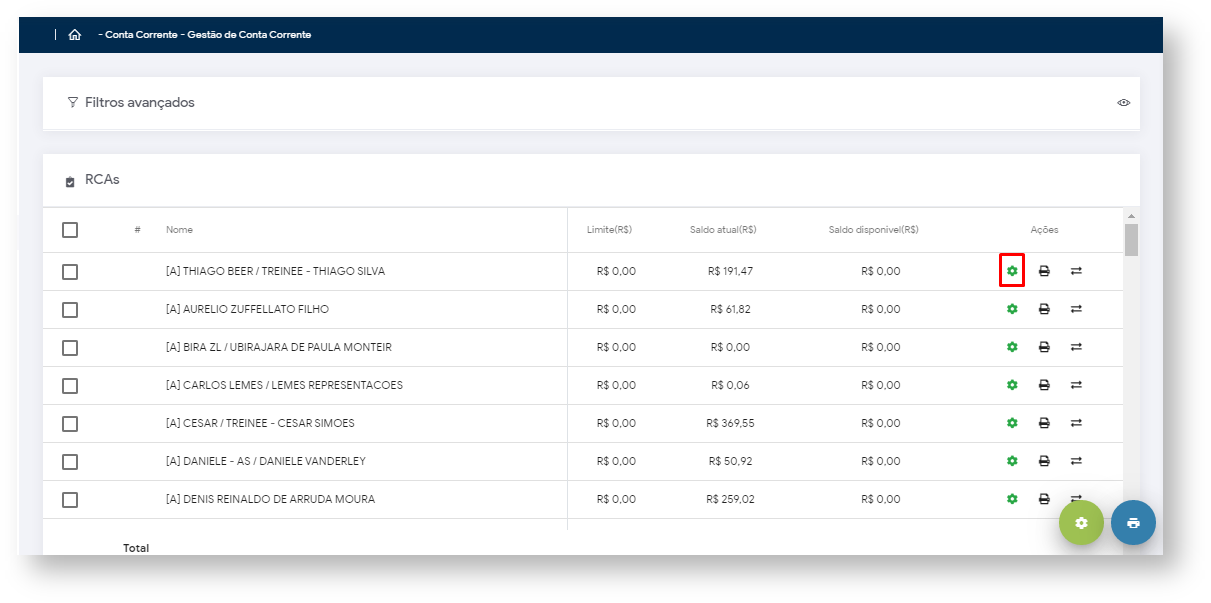Print statement for DANIELE - AS row
Screen dimensions: 1211x603
(x=1044, y=461)
